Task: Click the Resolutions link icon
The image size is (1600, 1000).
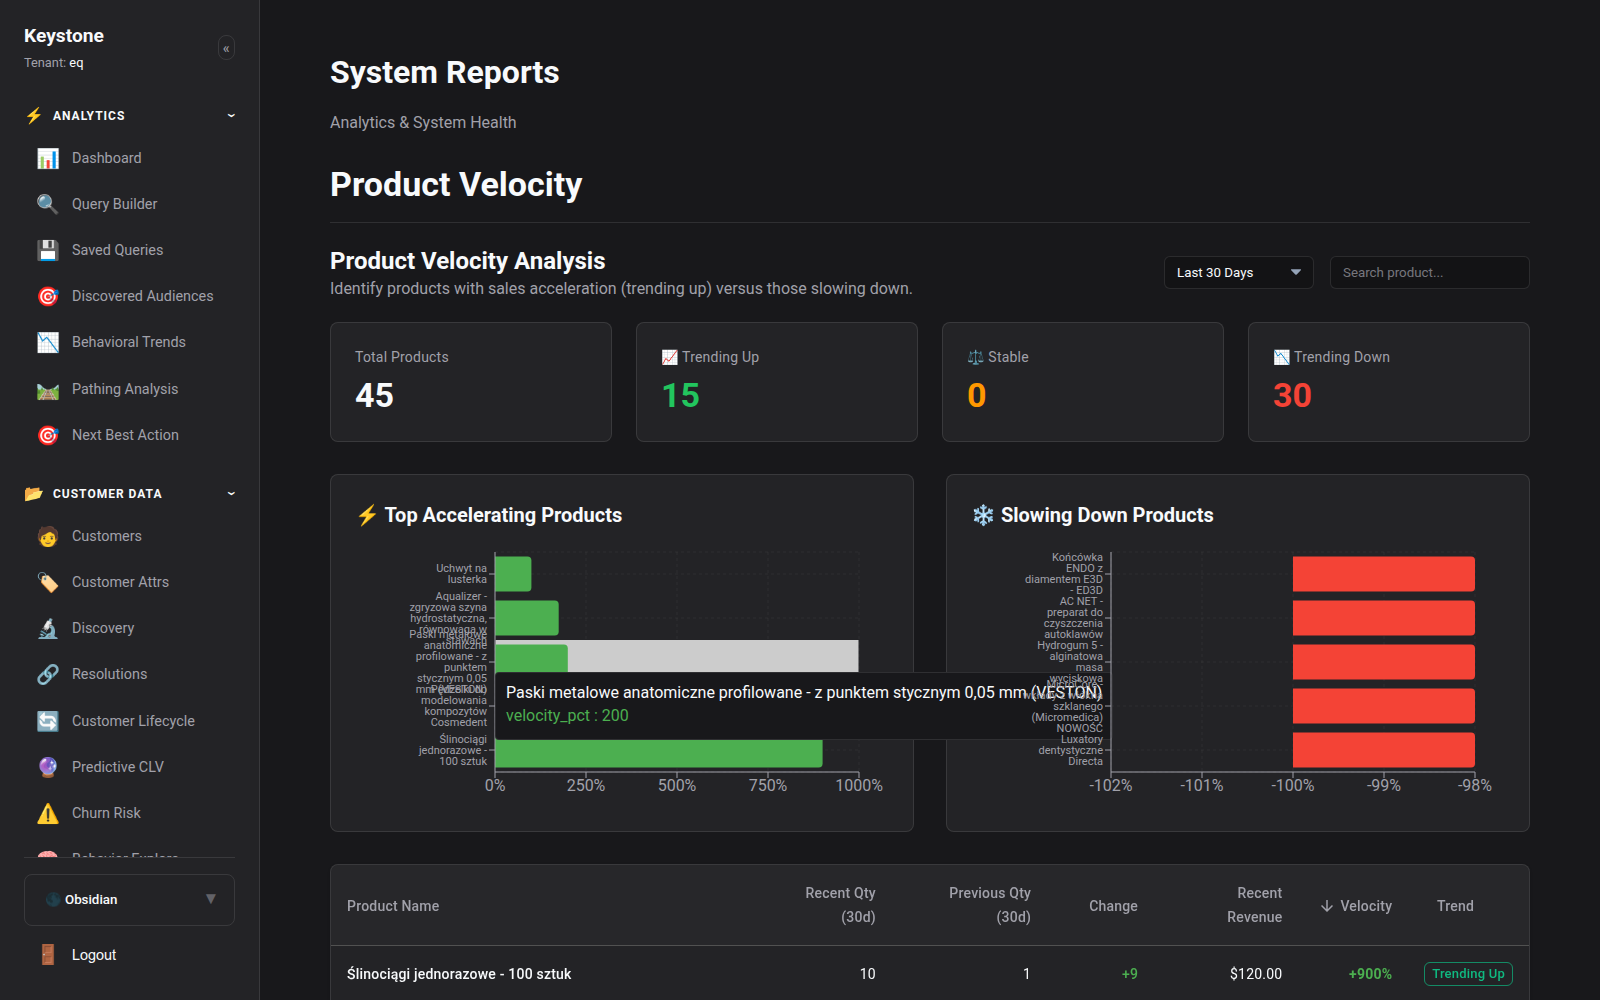Action: click(x=48, y=674)
